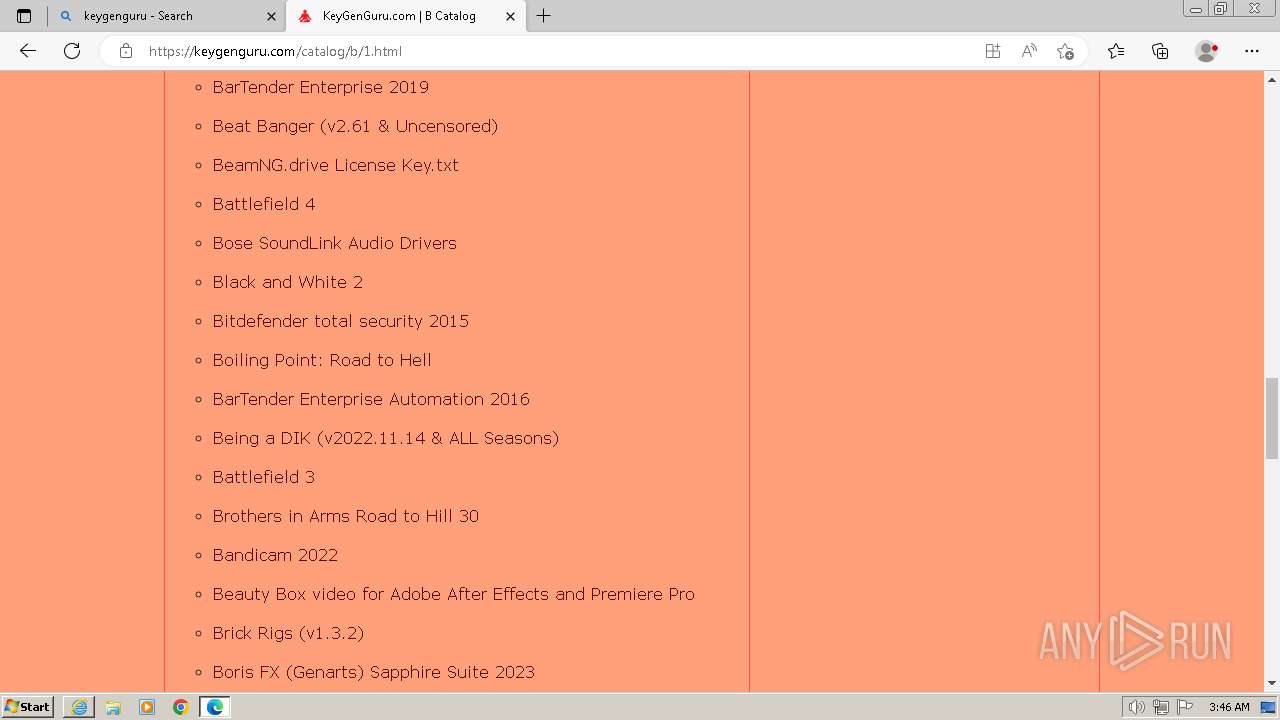
Task: Open the Collections panel
Action: (1160, 51)
